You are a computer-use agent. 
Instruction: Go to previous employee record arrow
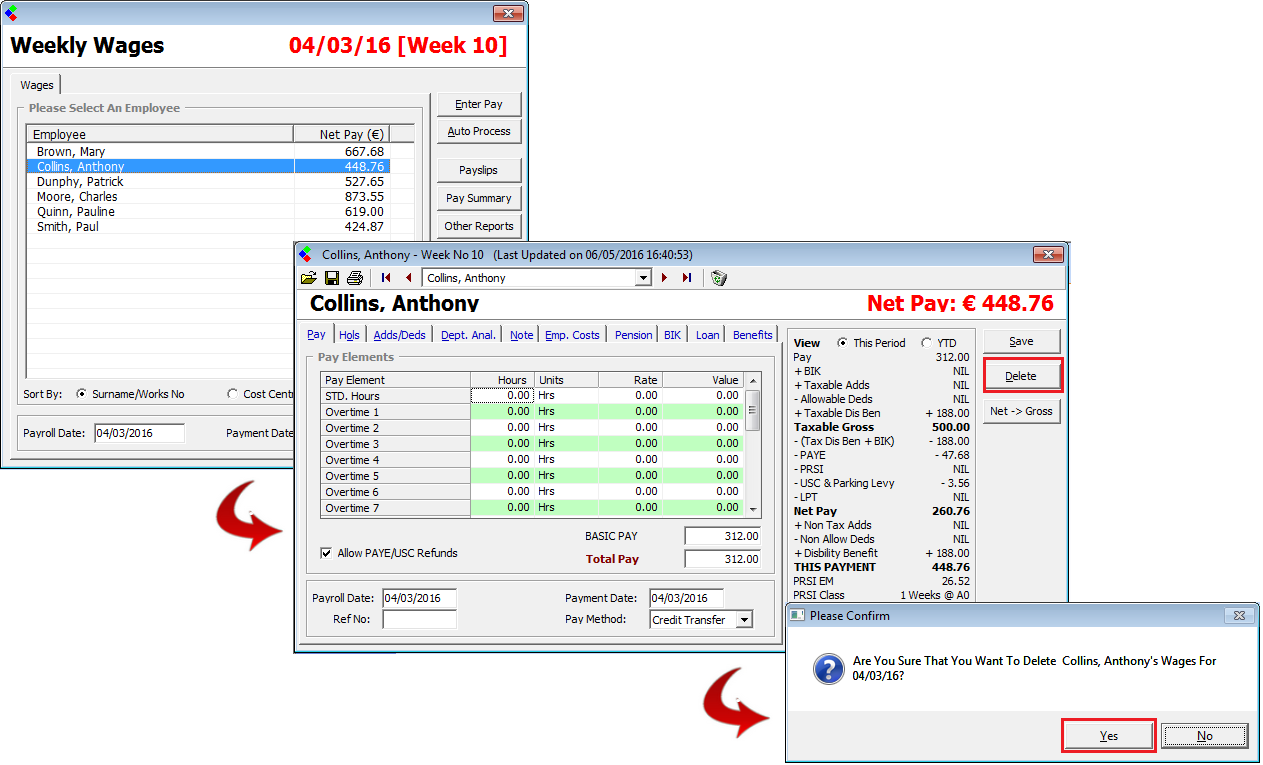coord(408,278)
